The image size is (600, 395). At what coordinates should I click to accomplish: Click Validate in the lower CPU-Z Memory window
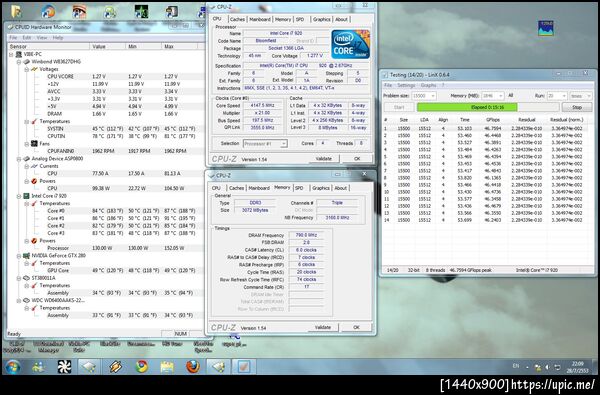click(323, 327)
